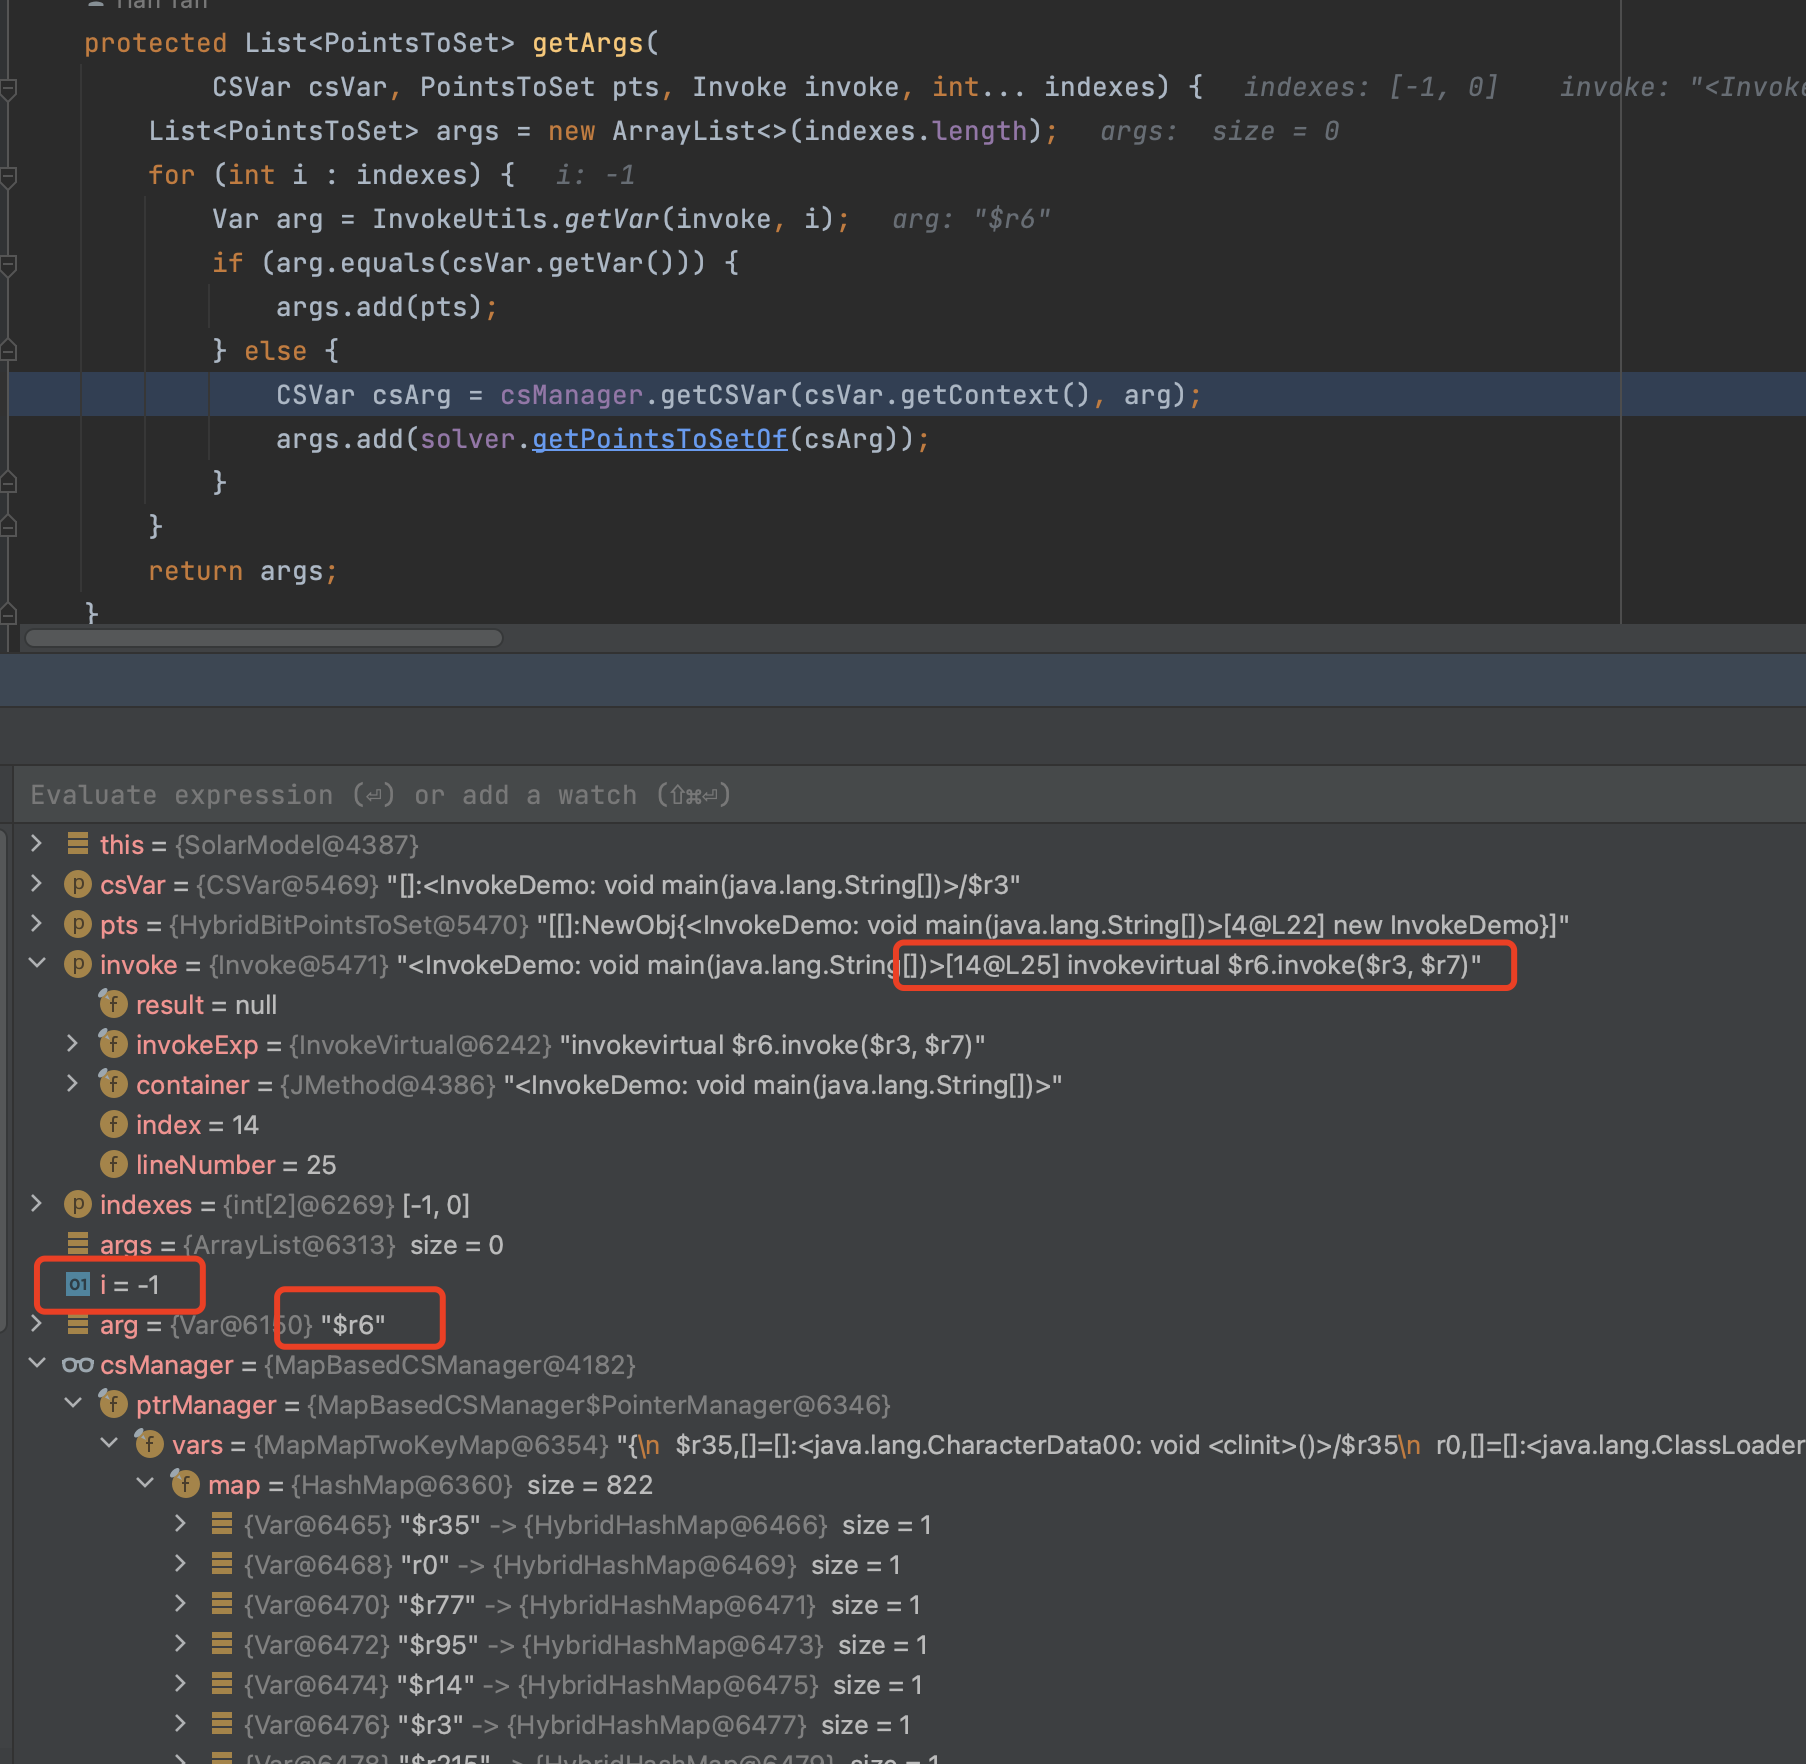
Task: Click the 'return args;' statement
Action: pyautogui.click(x=243, y=571)
